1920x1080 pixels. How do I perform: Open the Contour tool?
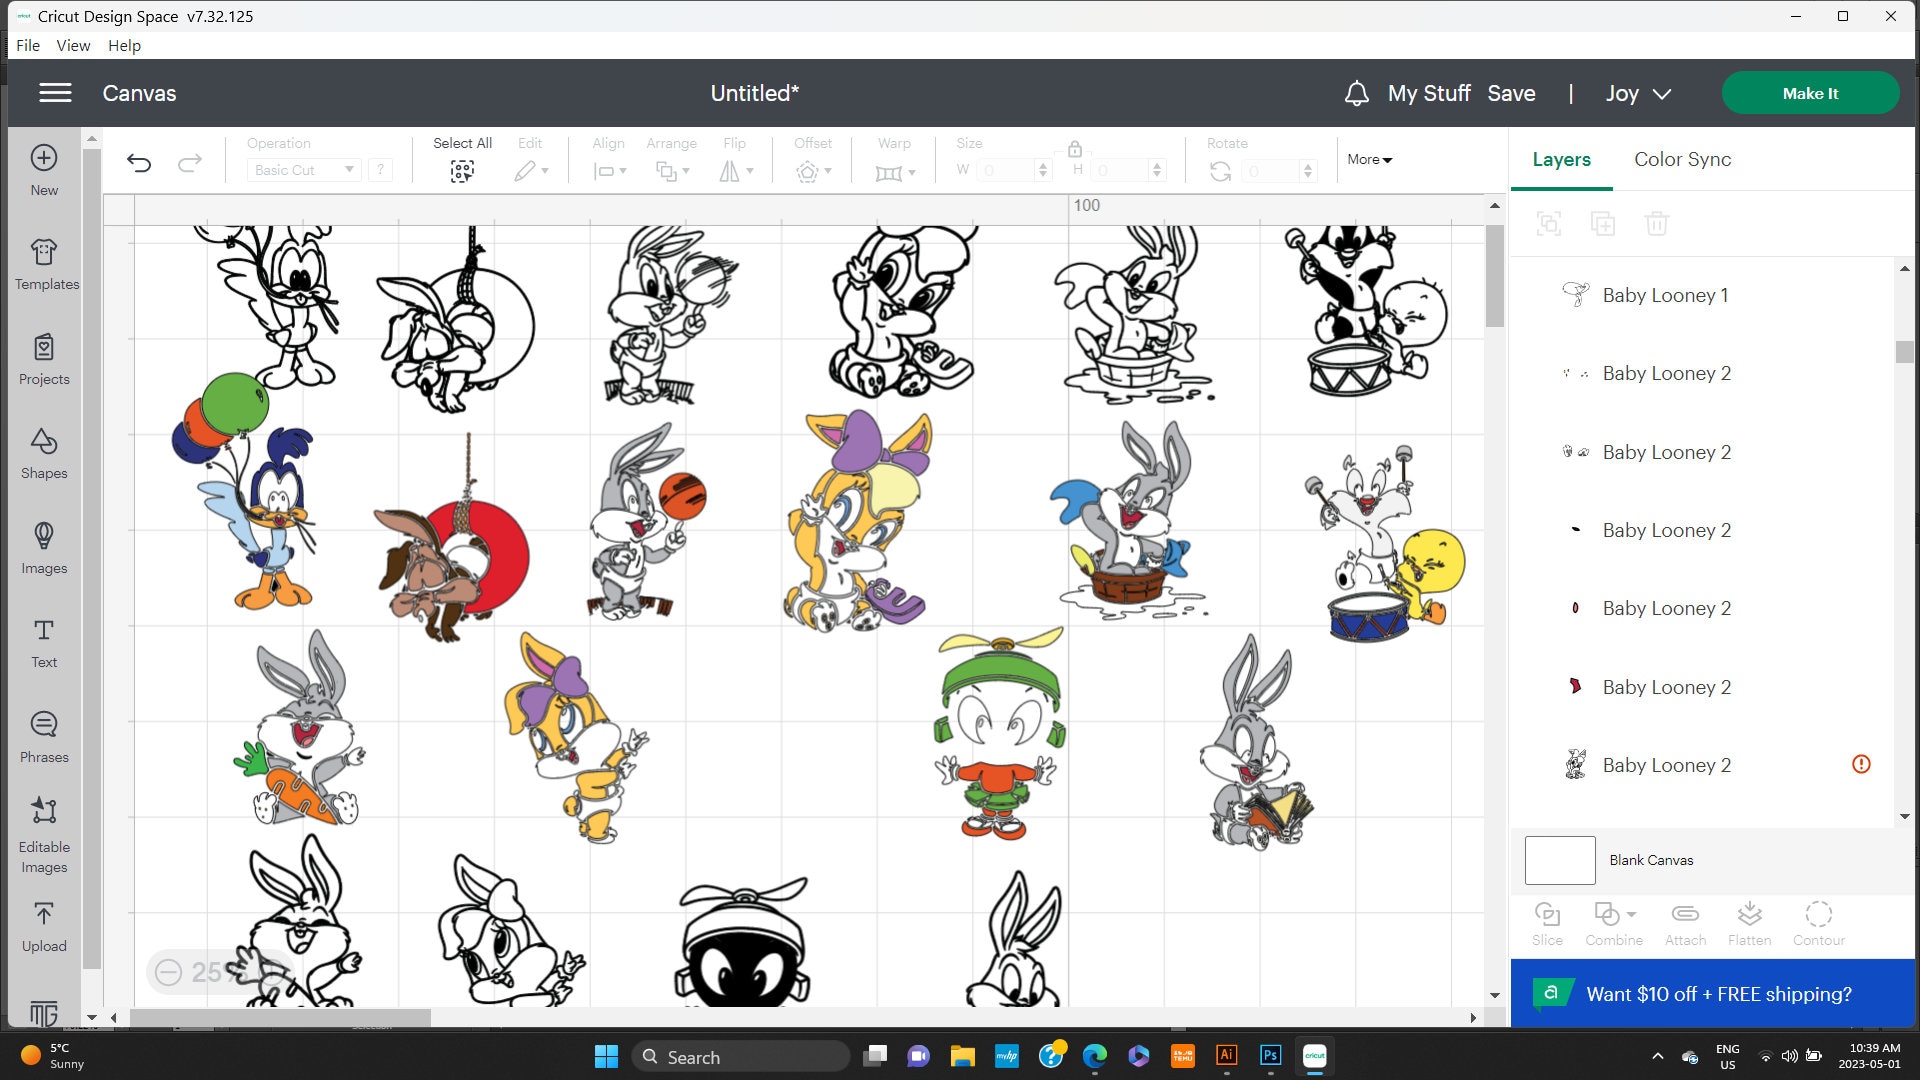(x=1818, y=920)
